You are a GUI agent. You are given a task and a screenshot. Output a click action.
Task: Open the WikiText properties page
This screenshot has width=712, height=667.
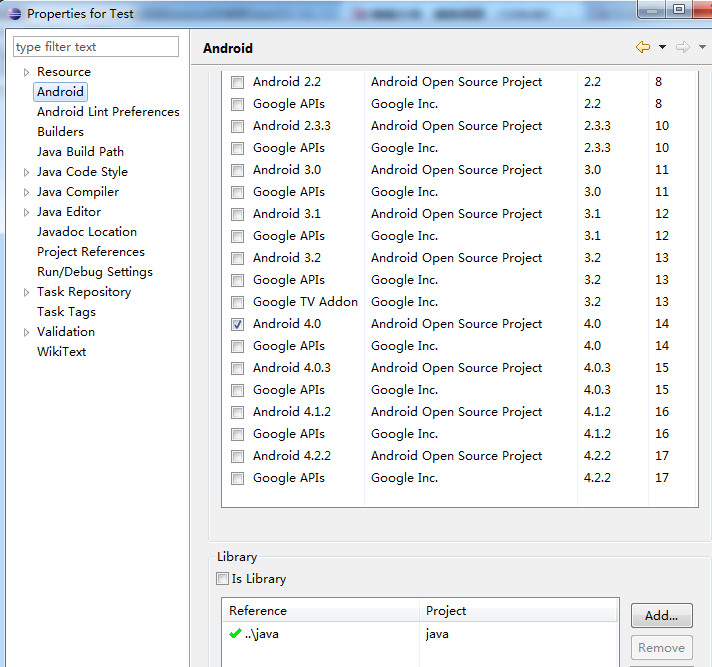pos(61,351)
